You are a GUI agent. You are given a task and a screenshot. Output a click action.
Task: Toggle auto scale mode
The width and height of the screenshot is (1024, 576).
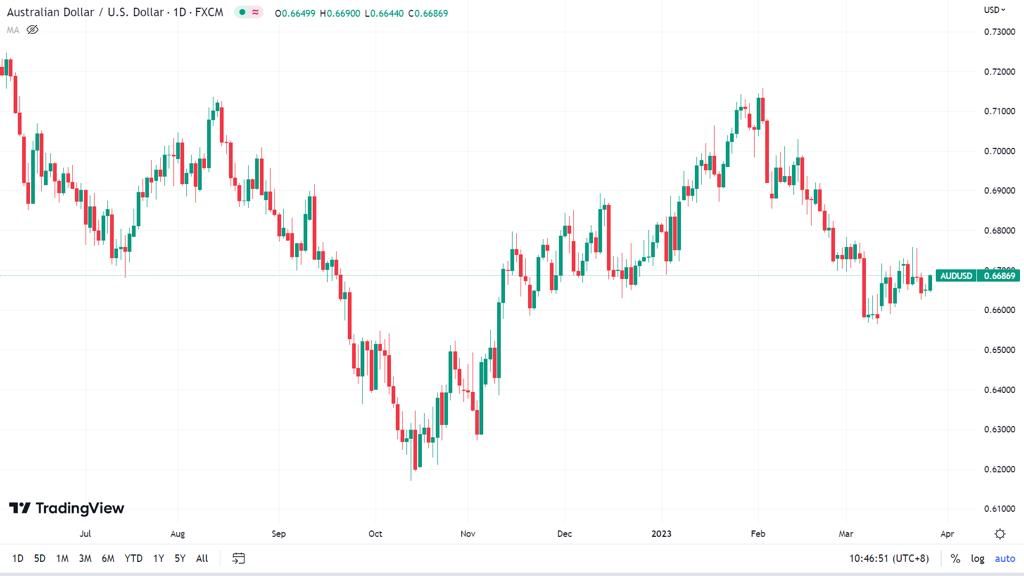[x=1005, y=558]
